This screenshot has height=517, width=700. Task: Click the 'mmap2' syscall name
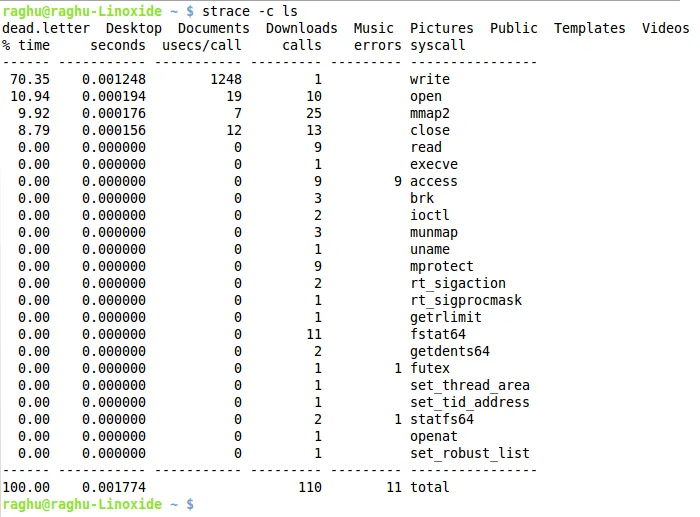pos(430,113)
